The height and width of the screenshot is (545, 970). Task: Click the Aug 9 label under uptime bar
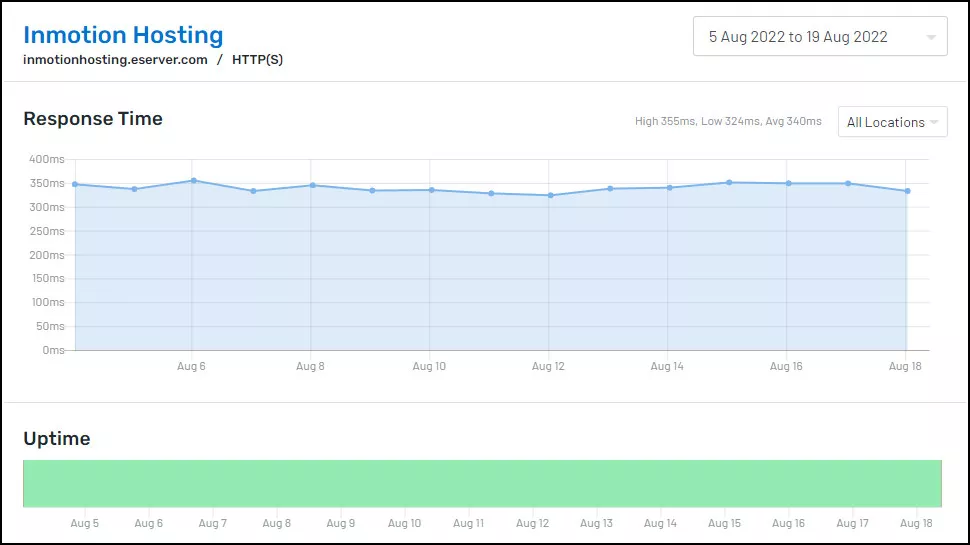pyautogui.click(x=341, y=523)
